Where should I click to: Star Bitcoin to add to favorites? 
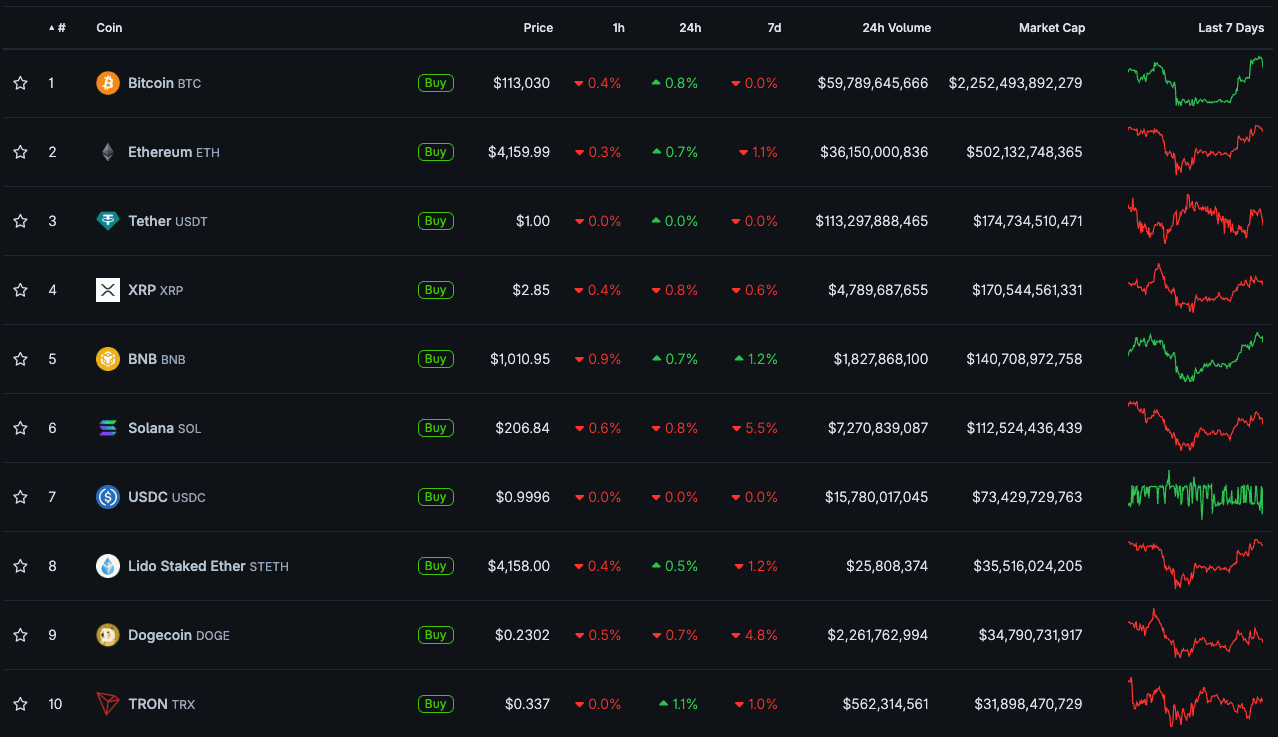(20, 83)
